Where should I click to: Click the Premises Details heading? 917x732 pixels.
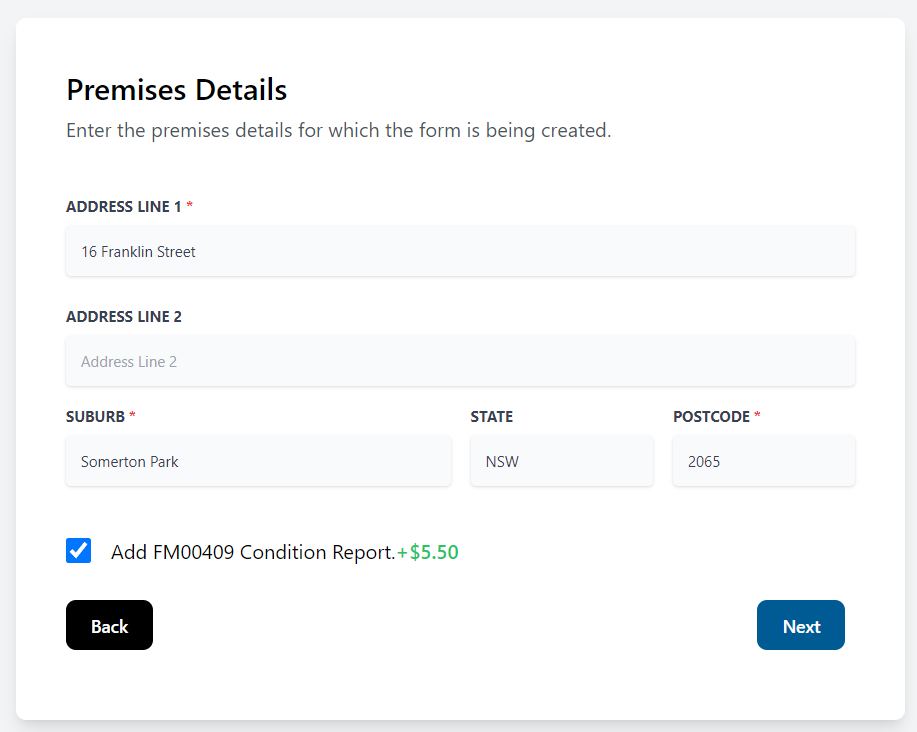coord(176,90)
